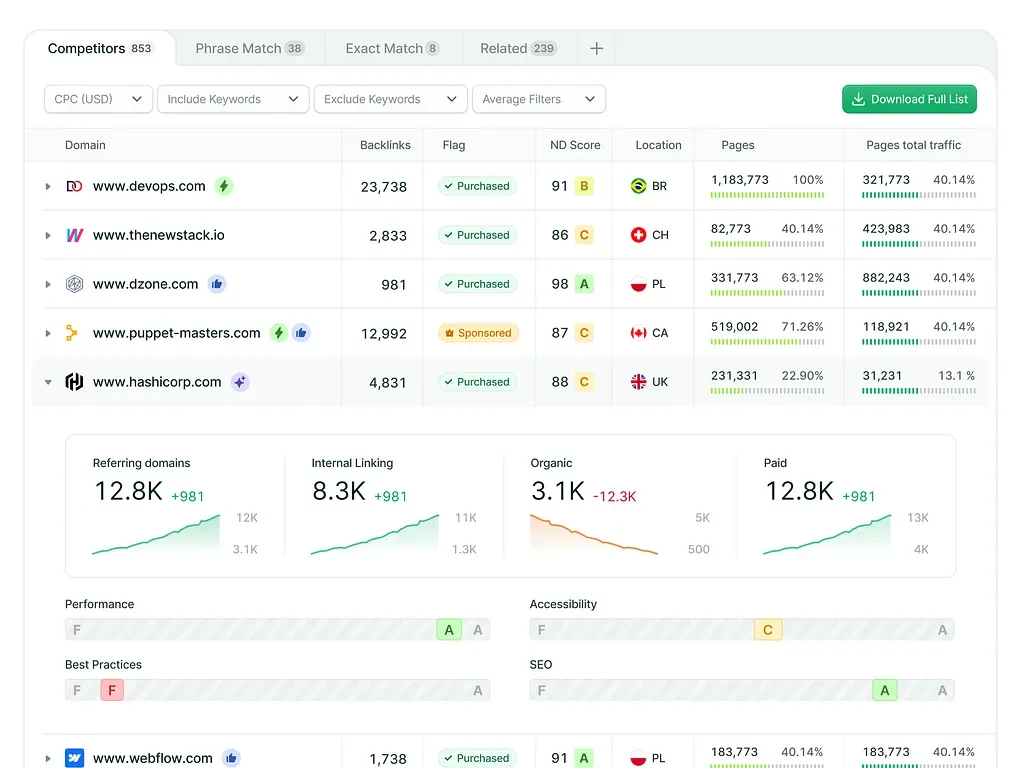Click the UK flag in the hashicorp.com row
1024x768 pixels.
(639, 382)
